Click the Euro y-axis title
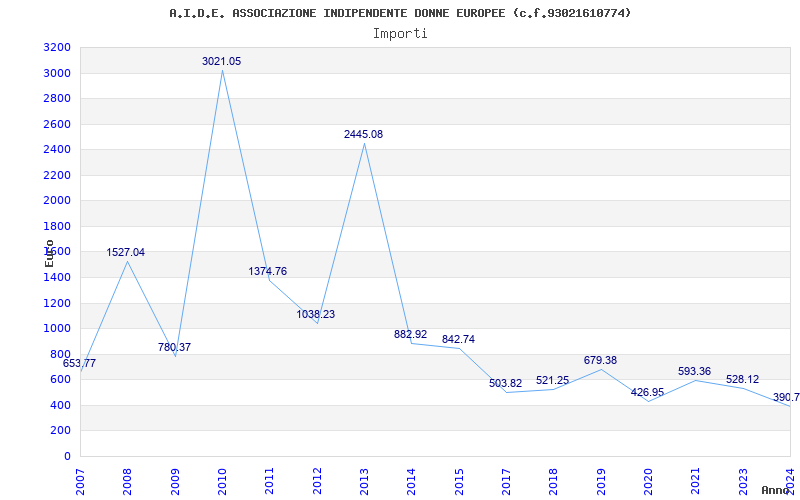This screenshot has width=800, height=500. click(x=49, y=253)
